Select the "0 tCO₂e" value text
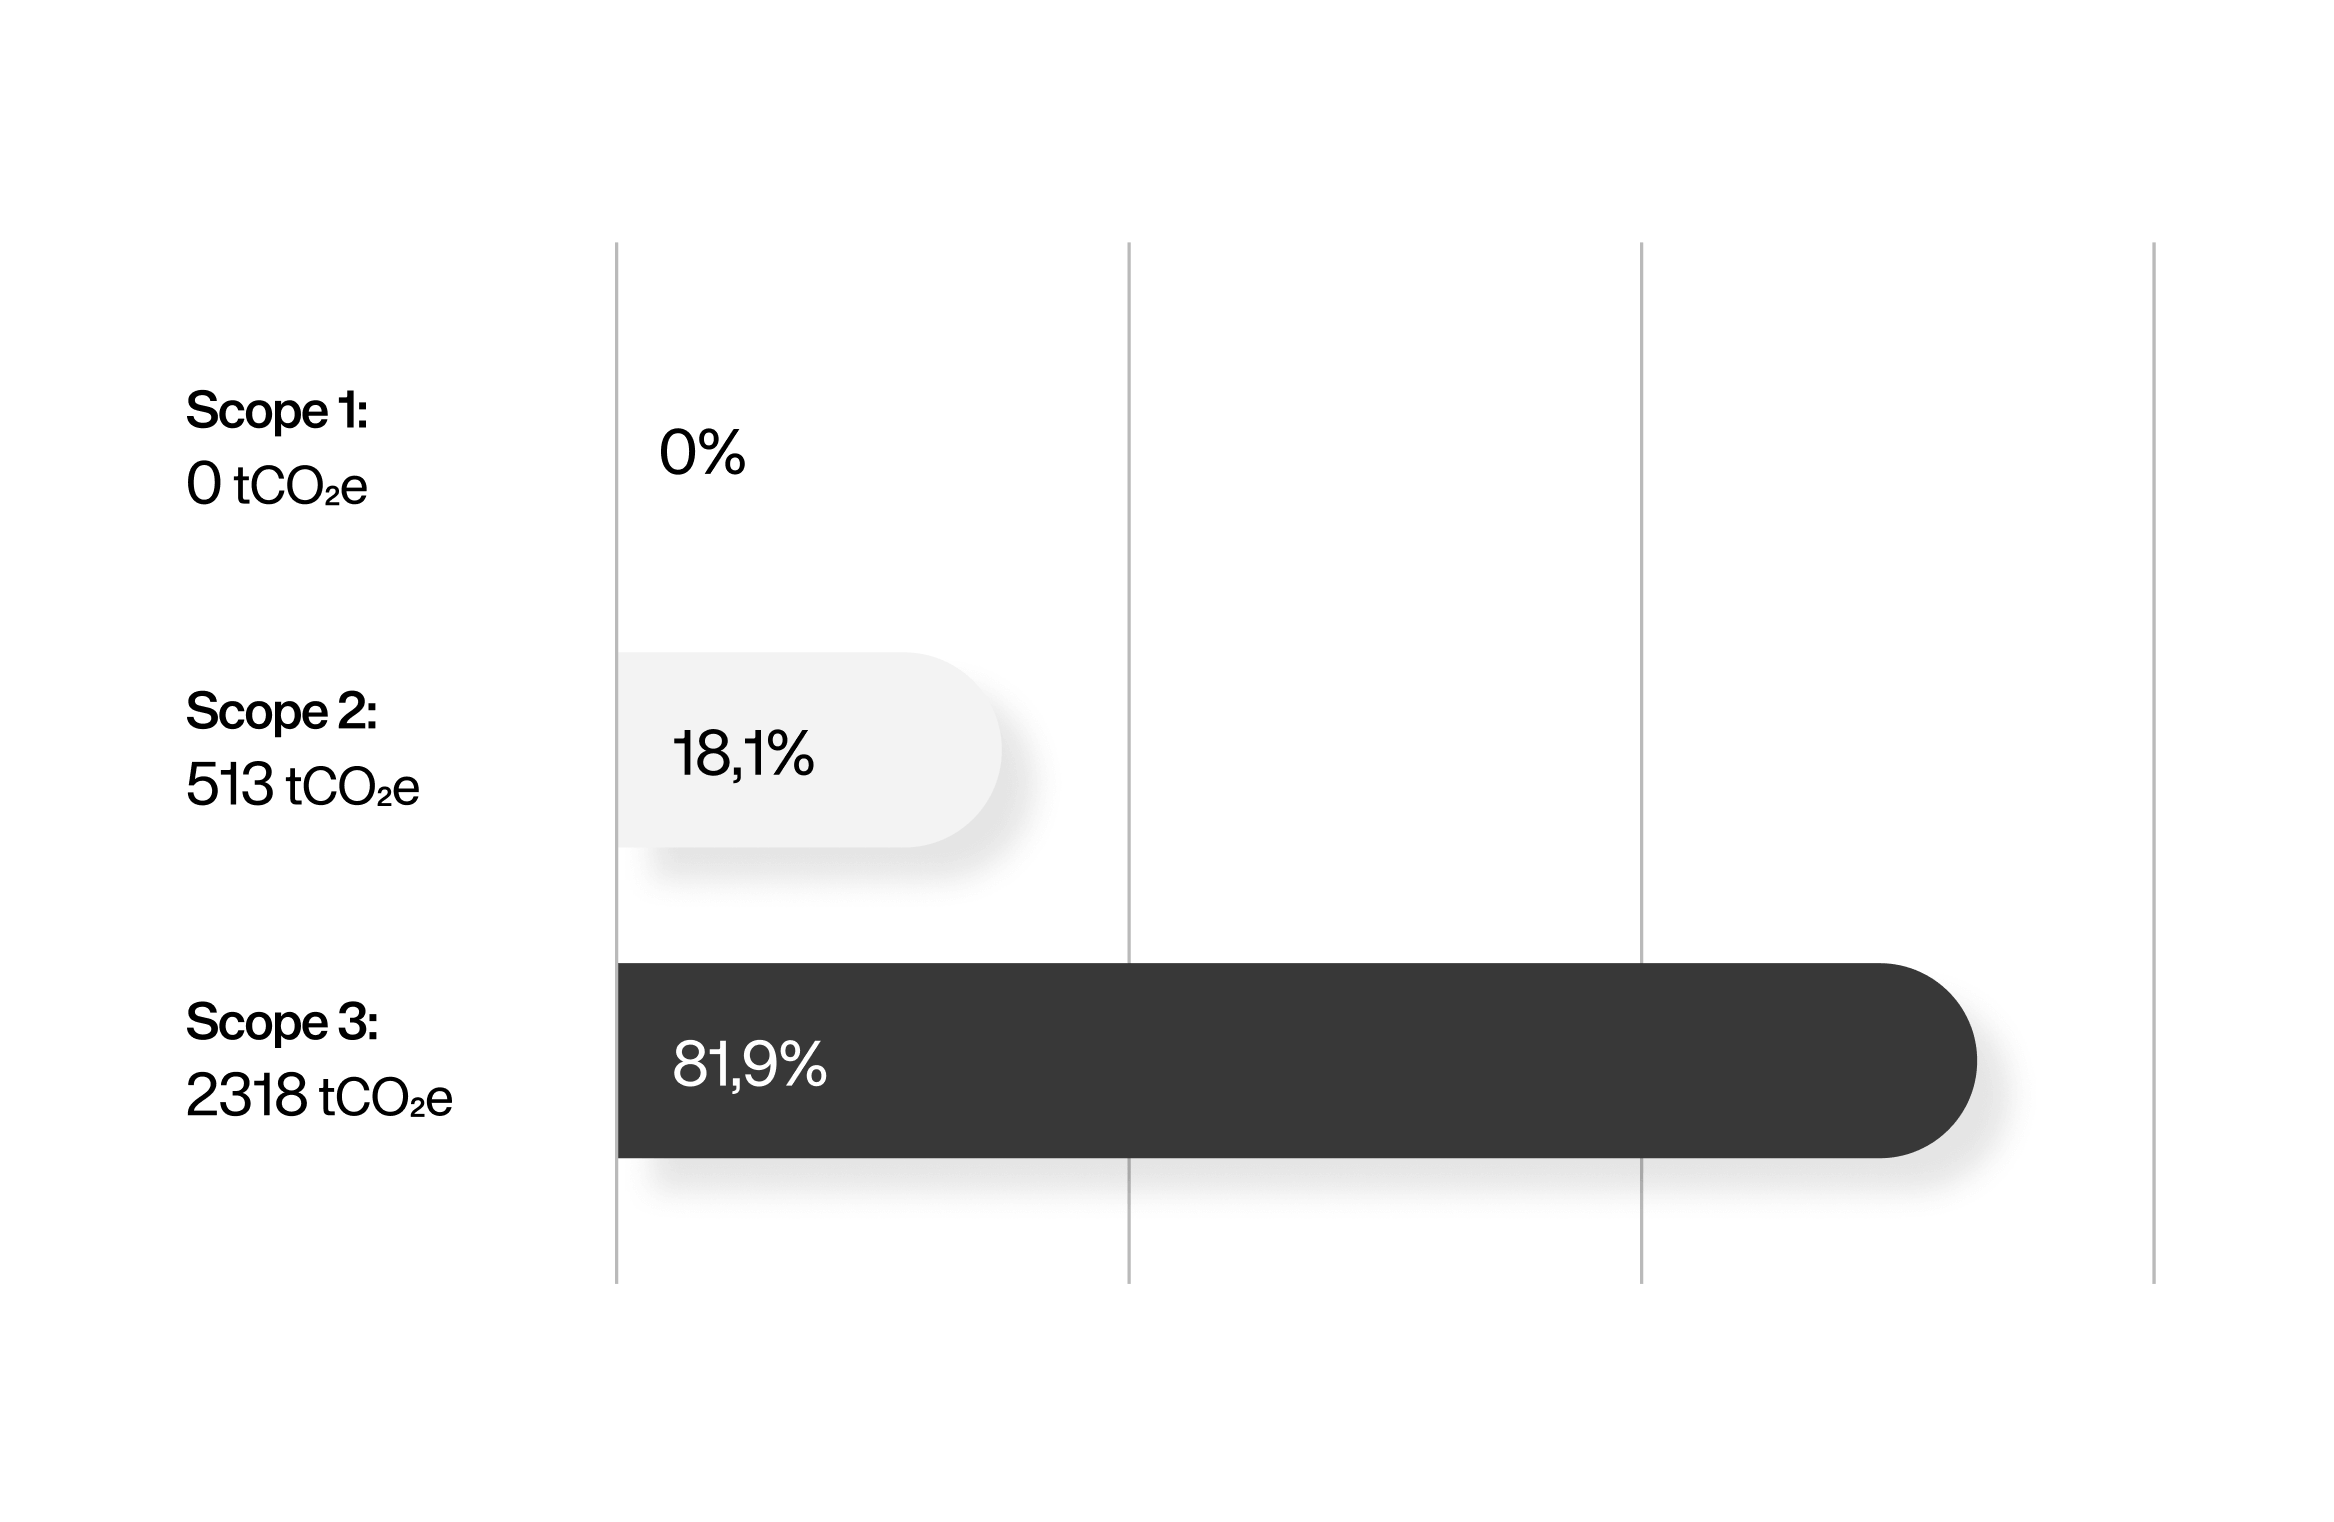2334x1522 pixels. (x=277, y=486)
